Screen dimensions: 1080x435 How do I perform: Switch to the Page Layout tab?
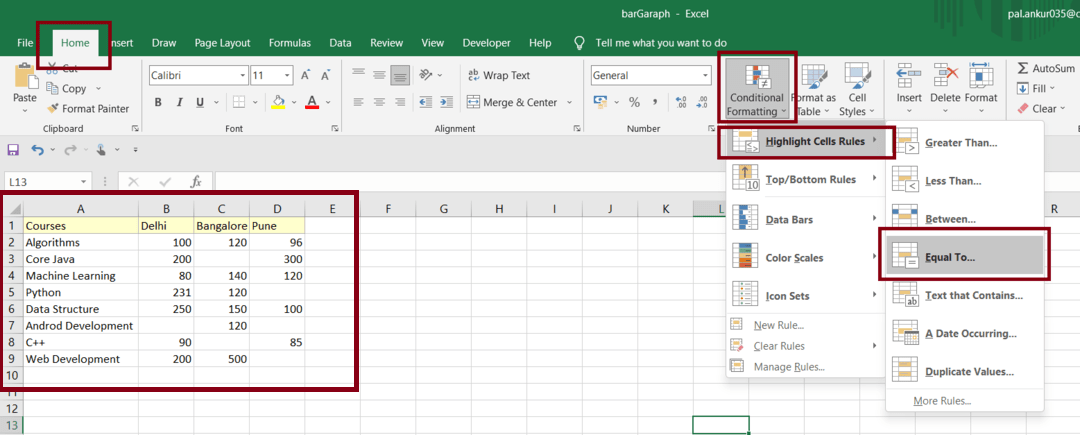click(222, 43)
